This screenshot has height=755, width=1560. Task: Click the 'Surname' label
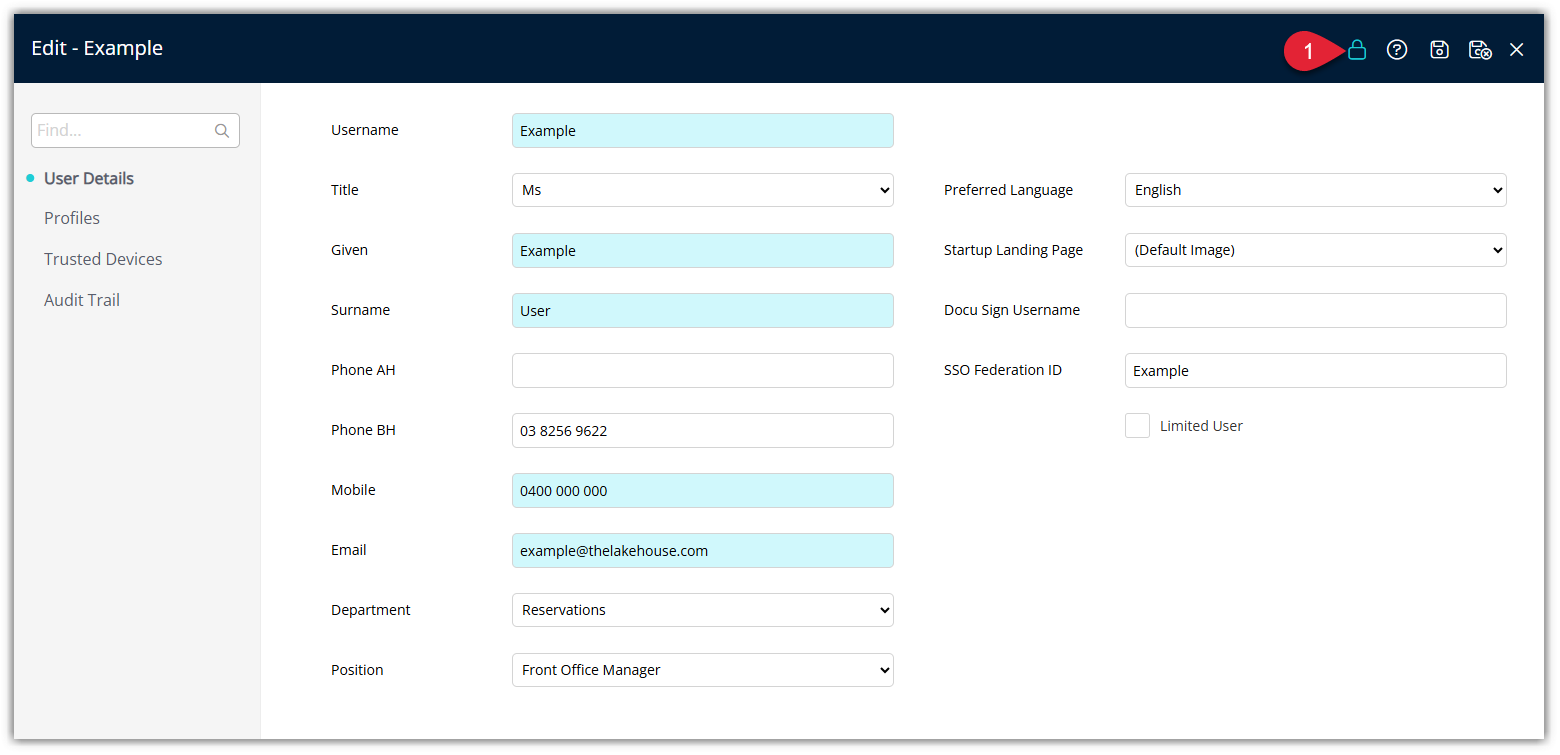[x=360, y=310]
